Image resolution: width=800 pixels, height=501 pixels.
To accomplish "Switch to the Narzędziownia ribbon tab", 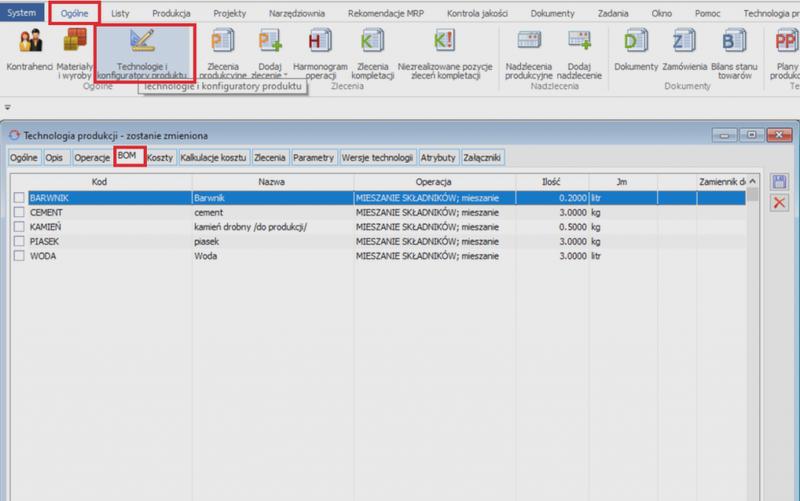I will pos(297,13).
